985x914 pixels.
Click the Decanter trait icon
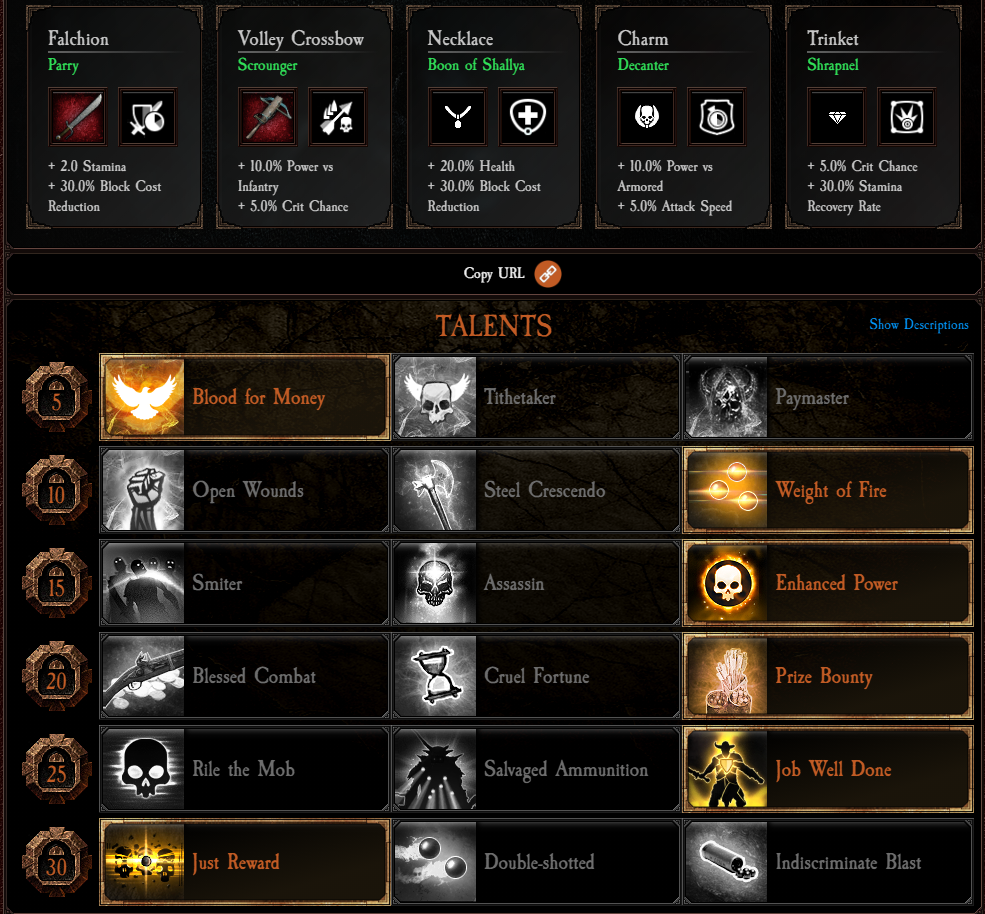[x=717, y=117]
